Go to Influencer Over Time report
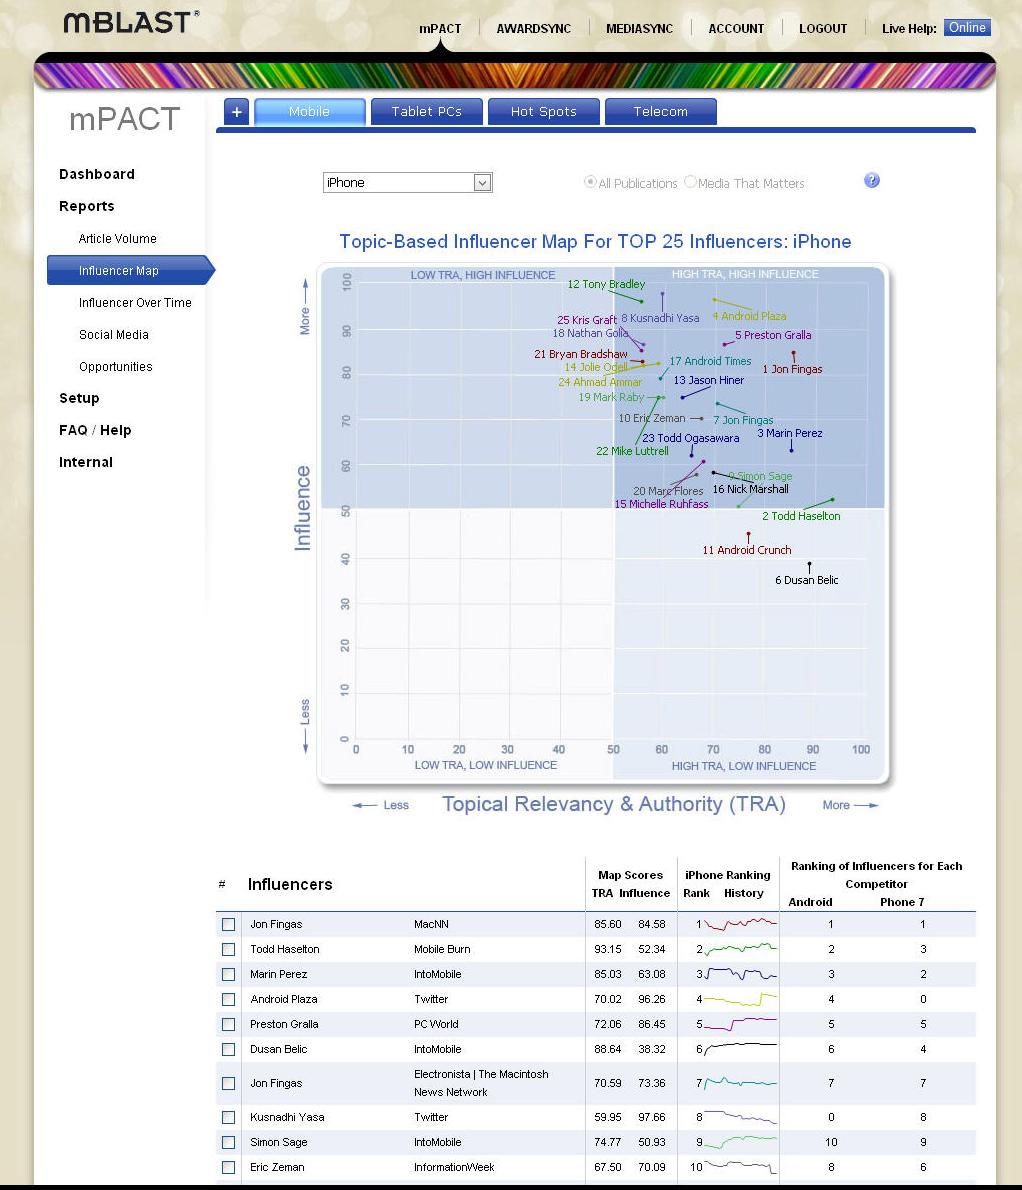The height and width of the screenshot is (1190, 1022). click(135, 303)
